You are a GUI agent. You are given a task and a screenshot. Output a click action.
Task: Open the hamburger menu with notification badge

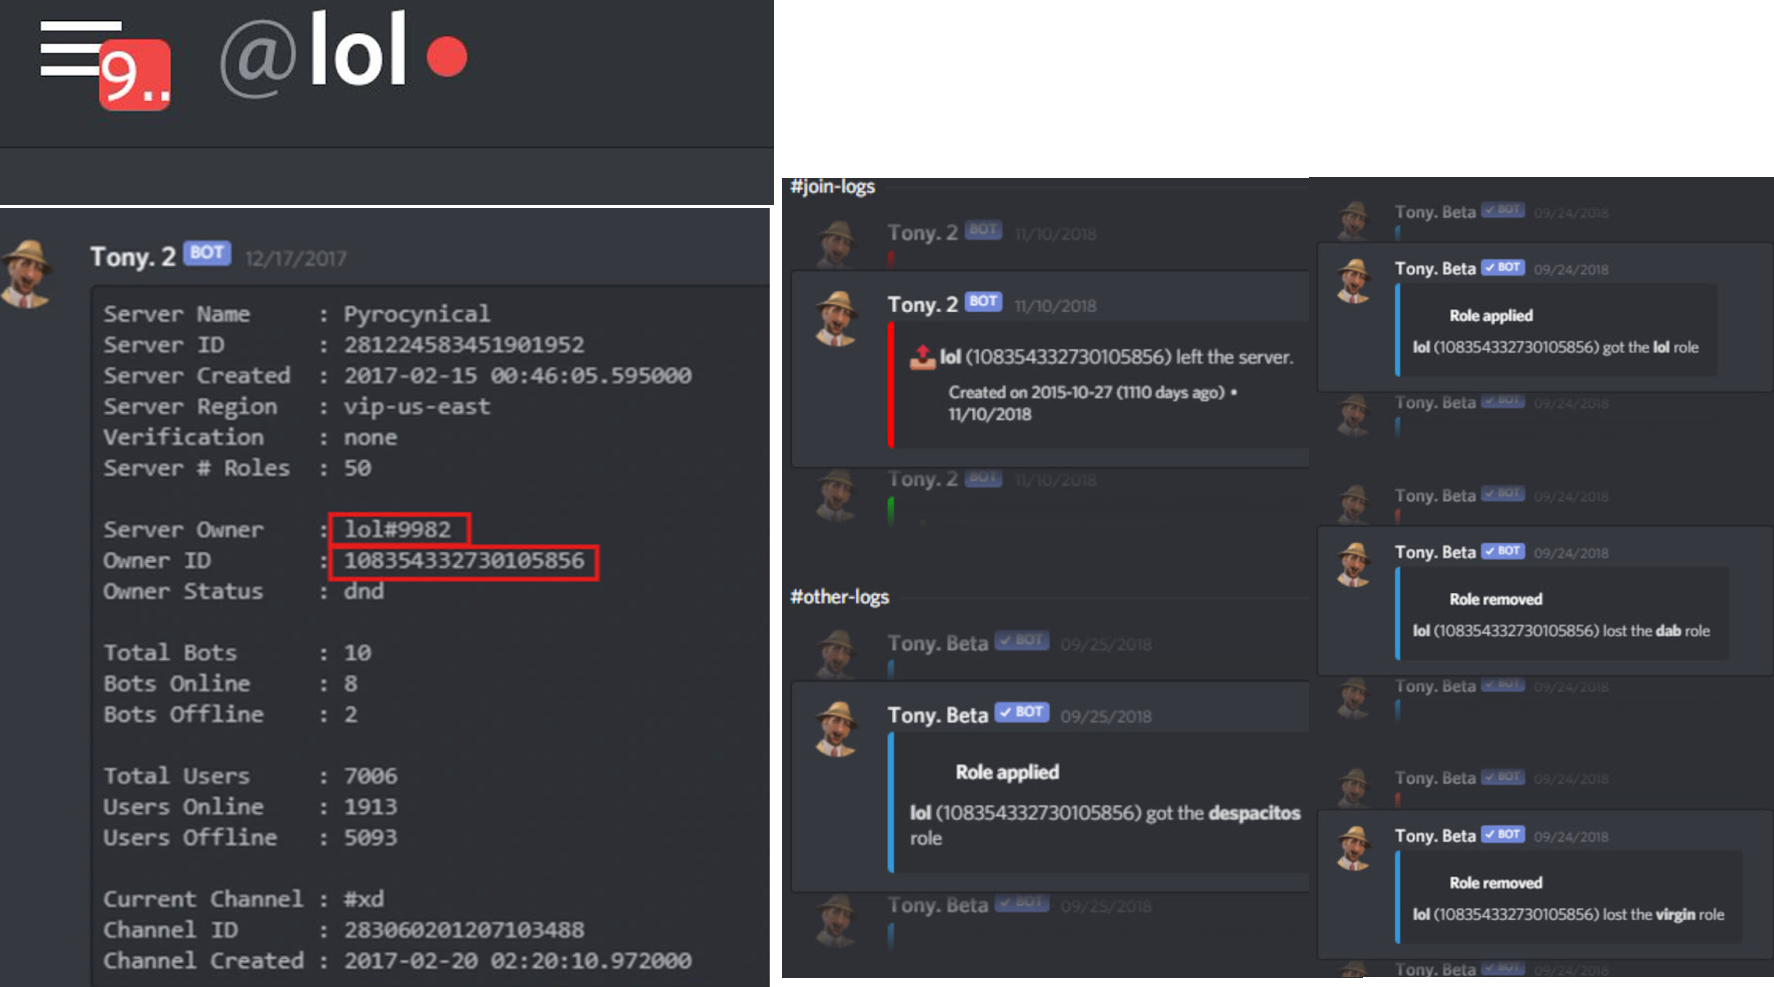point(104,64)
